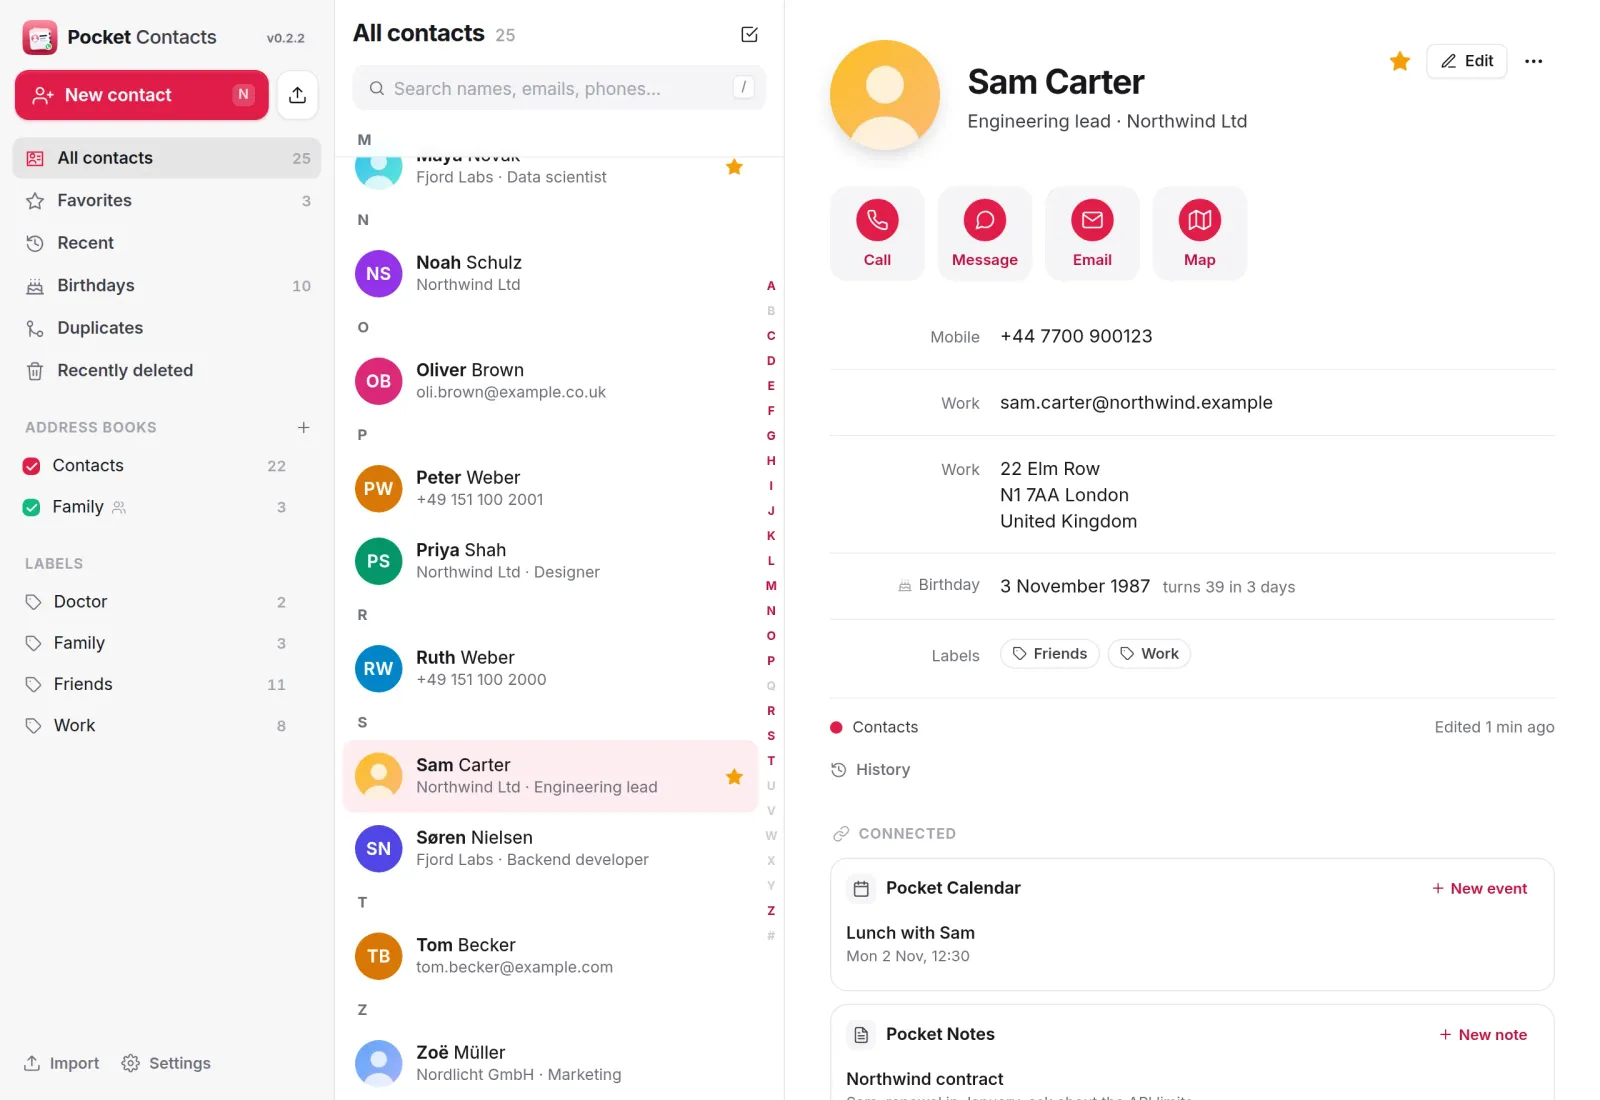Open the multi-select checkbox icon in list header

(749, 34)
